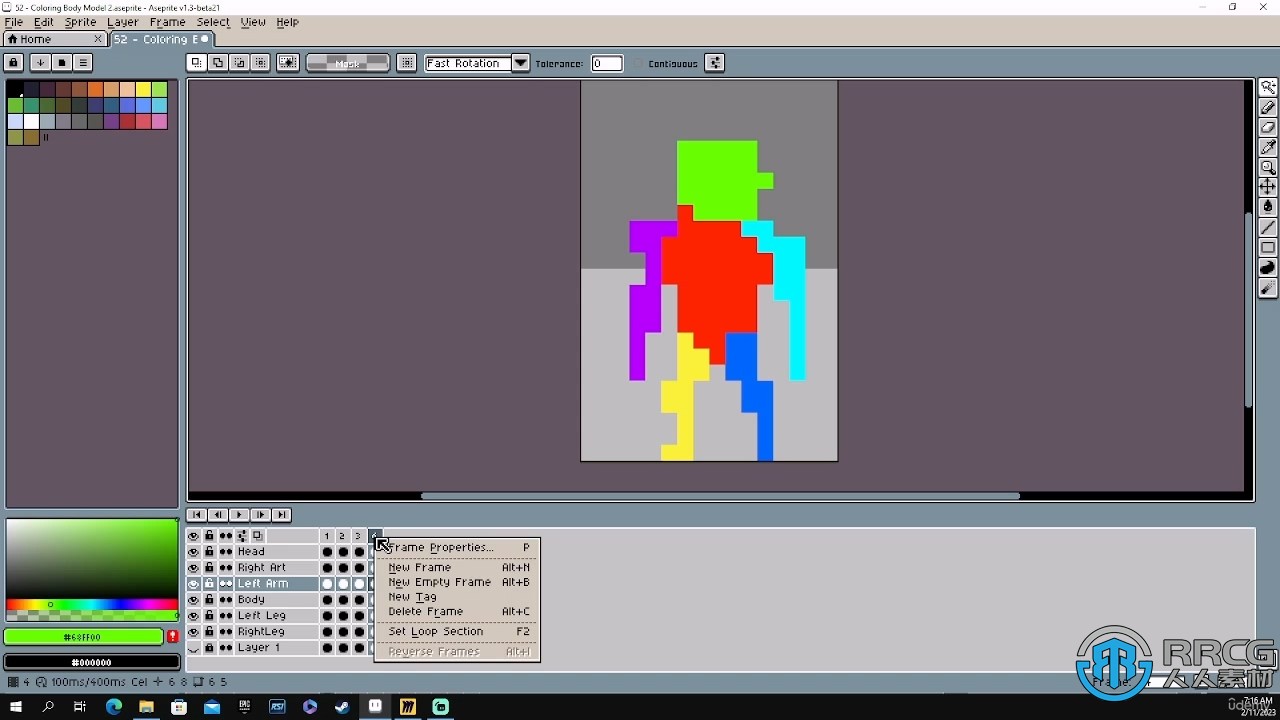
Task: Open the File menu
Action: [14, 22]
